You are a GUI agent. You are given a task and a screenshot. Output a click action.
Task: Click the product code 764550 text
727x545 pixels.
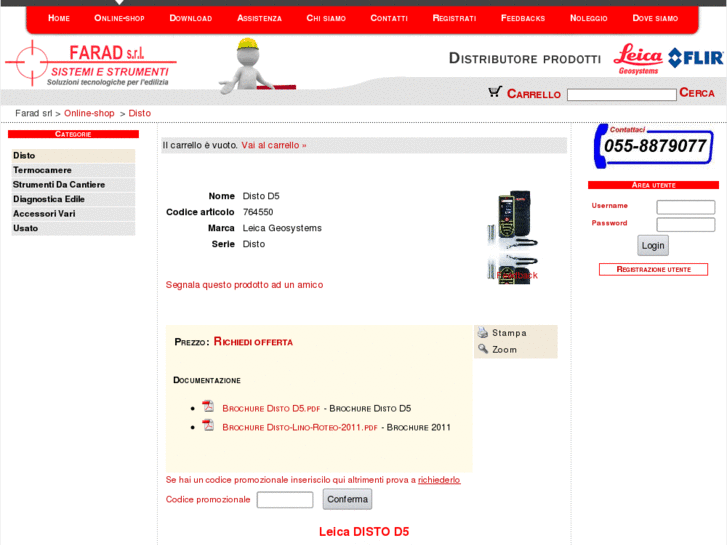coord(258,212)
